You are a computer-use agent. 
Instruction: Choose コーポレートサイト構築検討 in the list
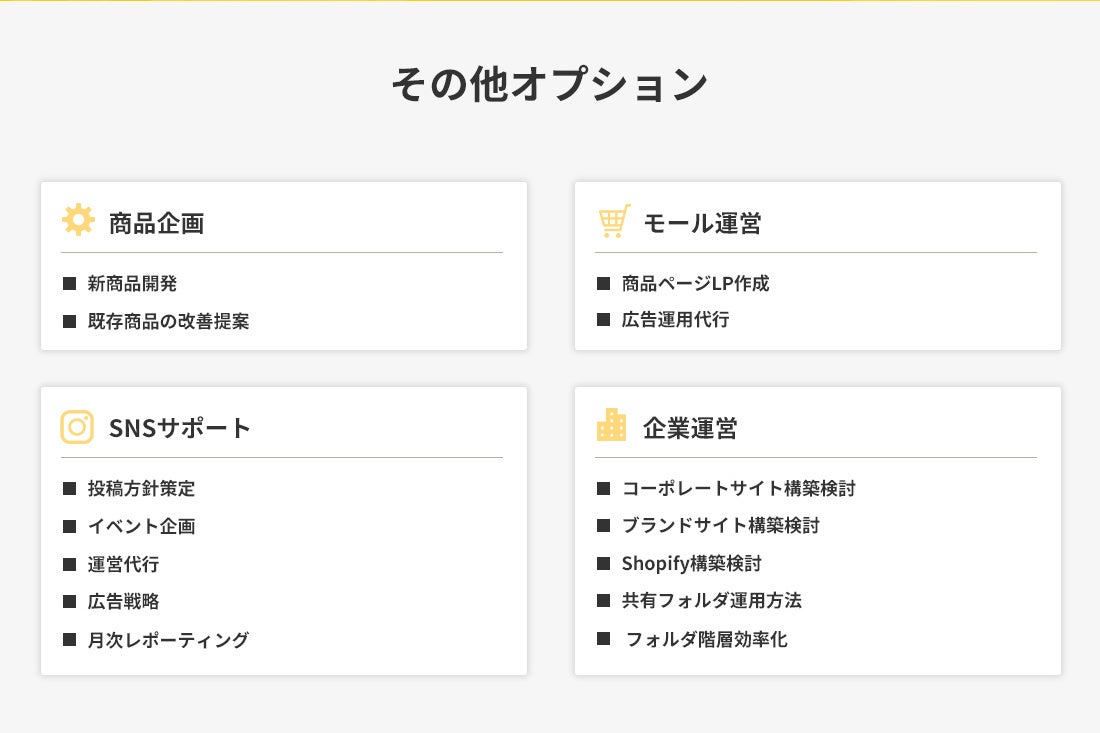(738, 488)
